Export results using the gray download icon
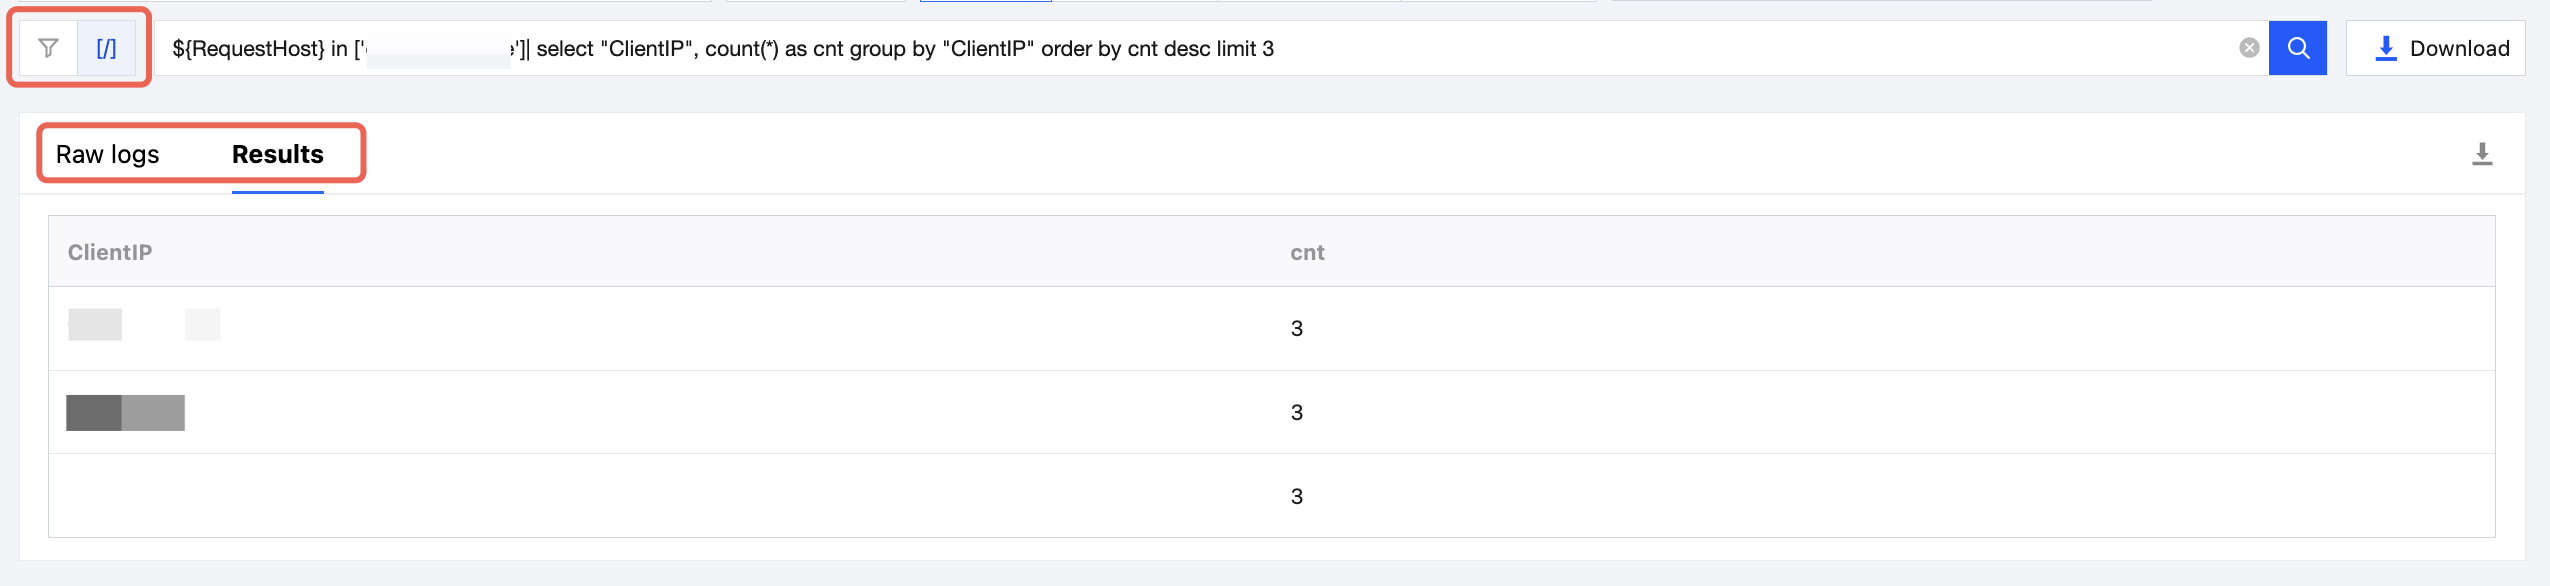 pos(2482,154)
